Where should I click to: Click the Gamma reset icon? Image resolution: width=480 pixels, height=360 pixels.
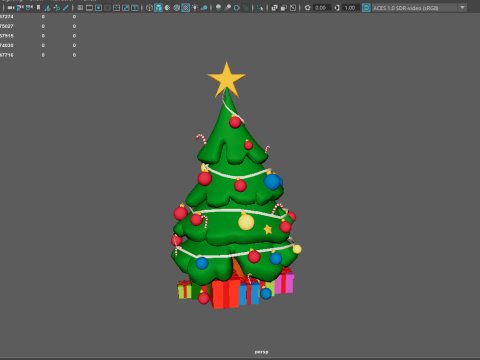(x=337, y=8)
